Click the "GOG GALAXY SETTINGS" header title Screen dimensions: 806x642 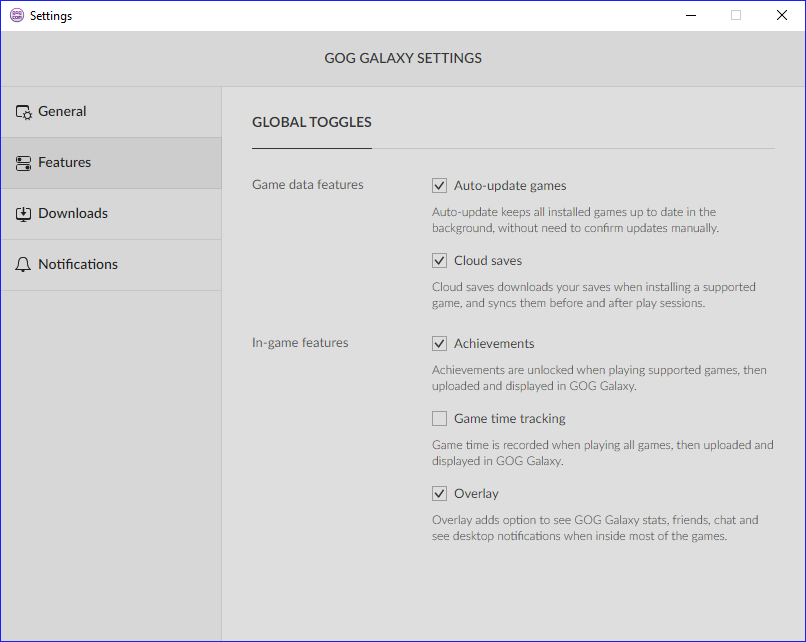[403, 58]
